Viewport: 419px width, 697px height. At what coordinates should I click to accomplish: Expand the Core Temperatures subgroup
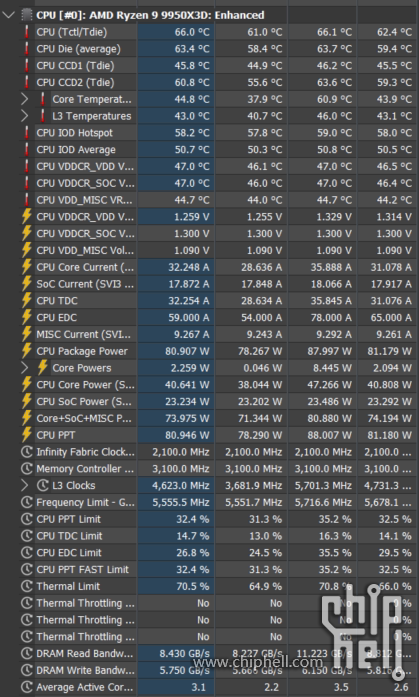coord(25,99)
